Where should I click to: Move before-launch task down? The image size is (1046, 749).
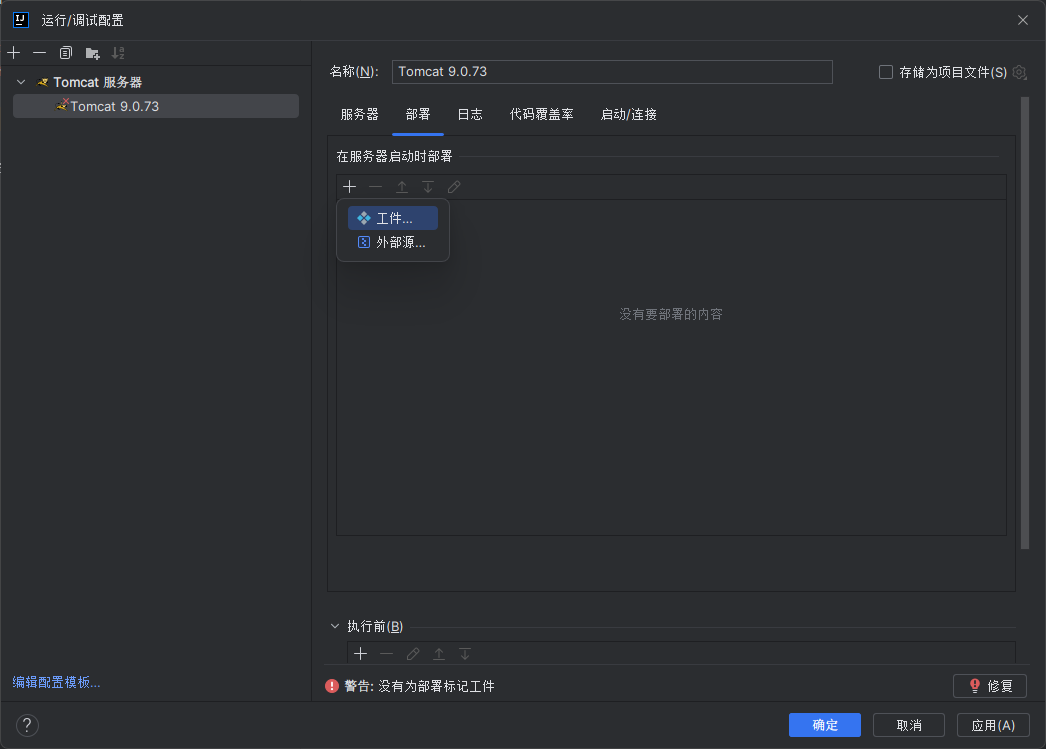(x=465, y=654)
